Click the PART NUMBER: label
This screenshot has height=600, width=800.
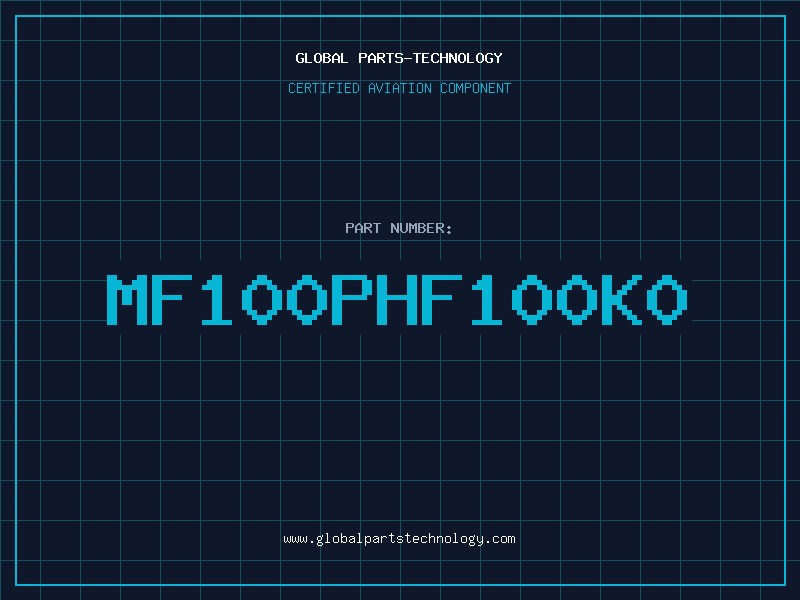click(399, 228)
